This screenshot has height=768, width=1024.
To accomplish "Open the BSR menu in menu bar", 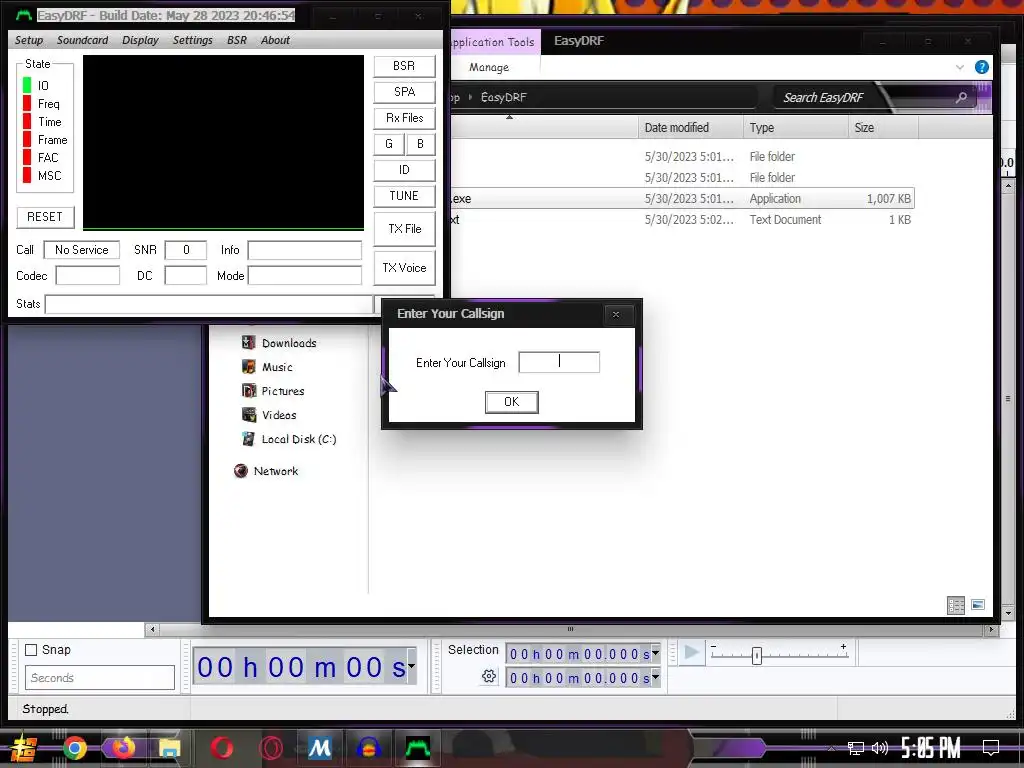I will point(237,40).
